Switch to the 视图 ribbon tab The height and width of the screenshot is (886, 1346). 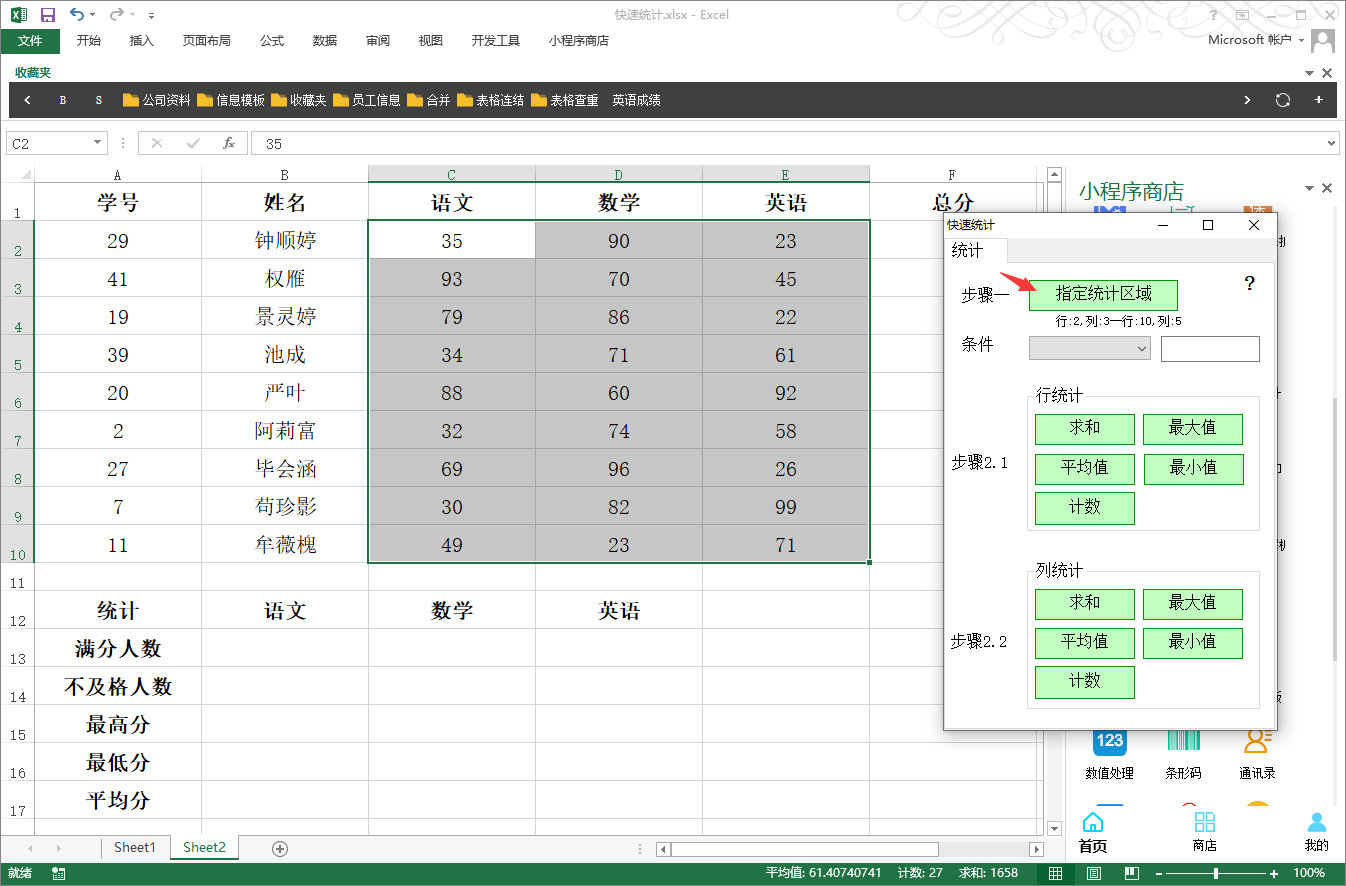coord(431,41)
